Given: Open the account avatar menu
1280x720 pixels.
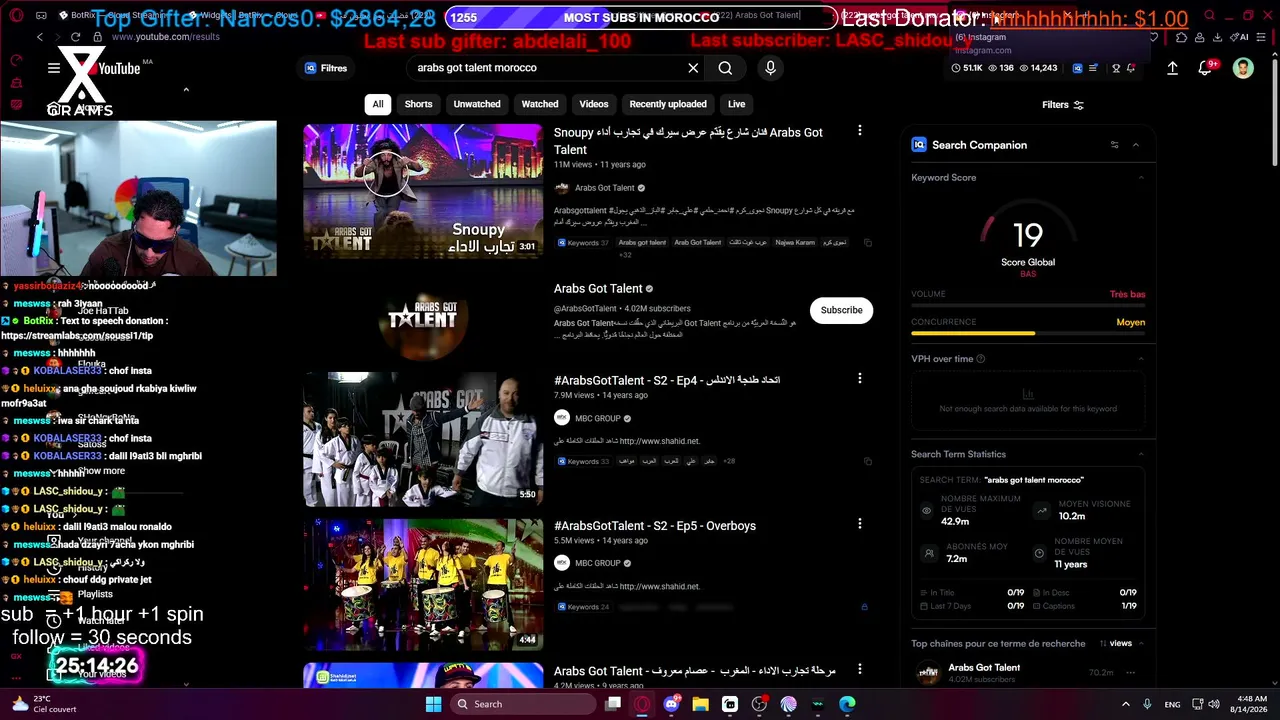Looking at the screenshot, I should coord(1243,68).
